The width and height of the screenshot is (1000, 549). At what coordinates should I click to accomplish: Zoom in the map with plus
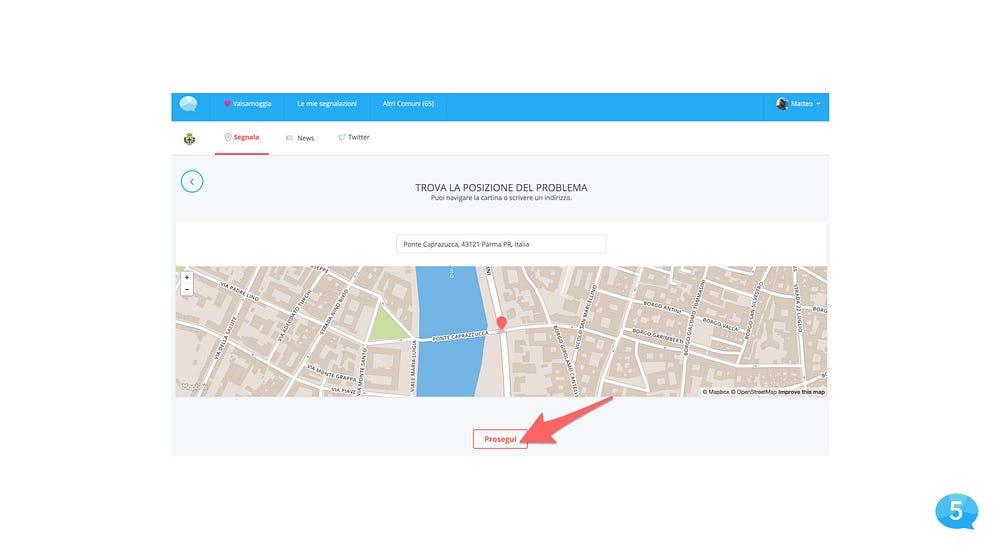point(187,277)
